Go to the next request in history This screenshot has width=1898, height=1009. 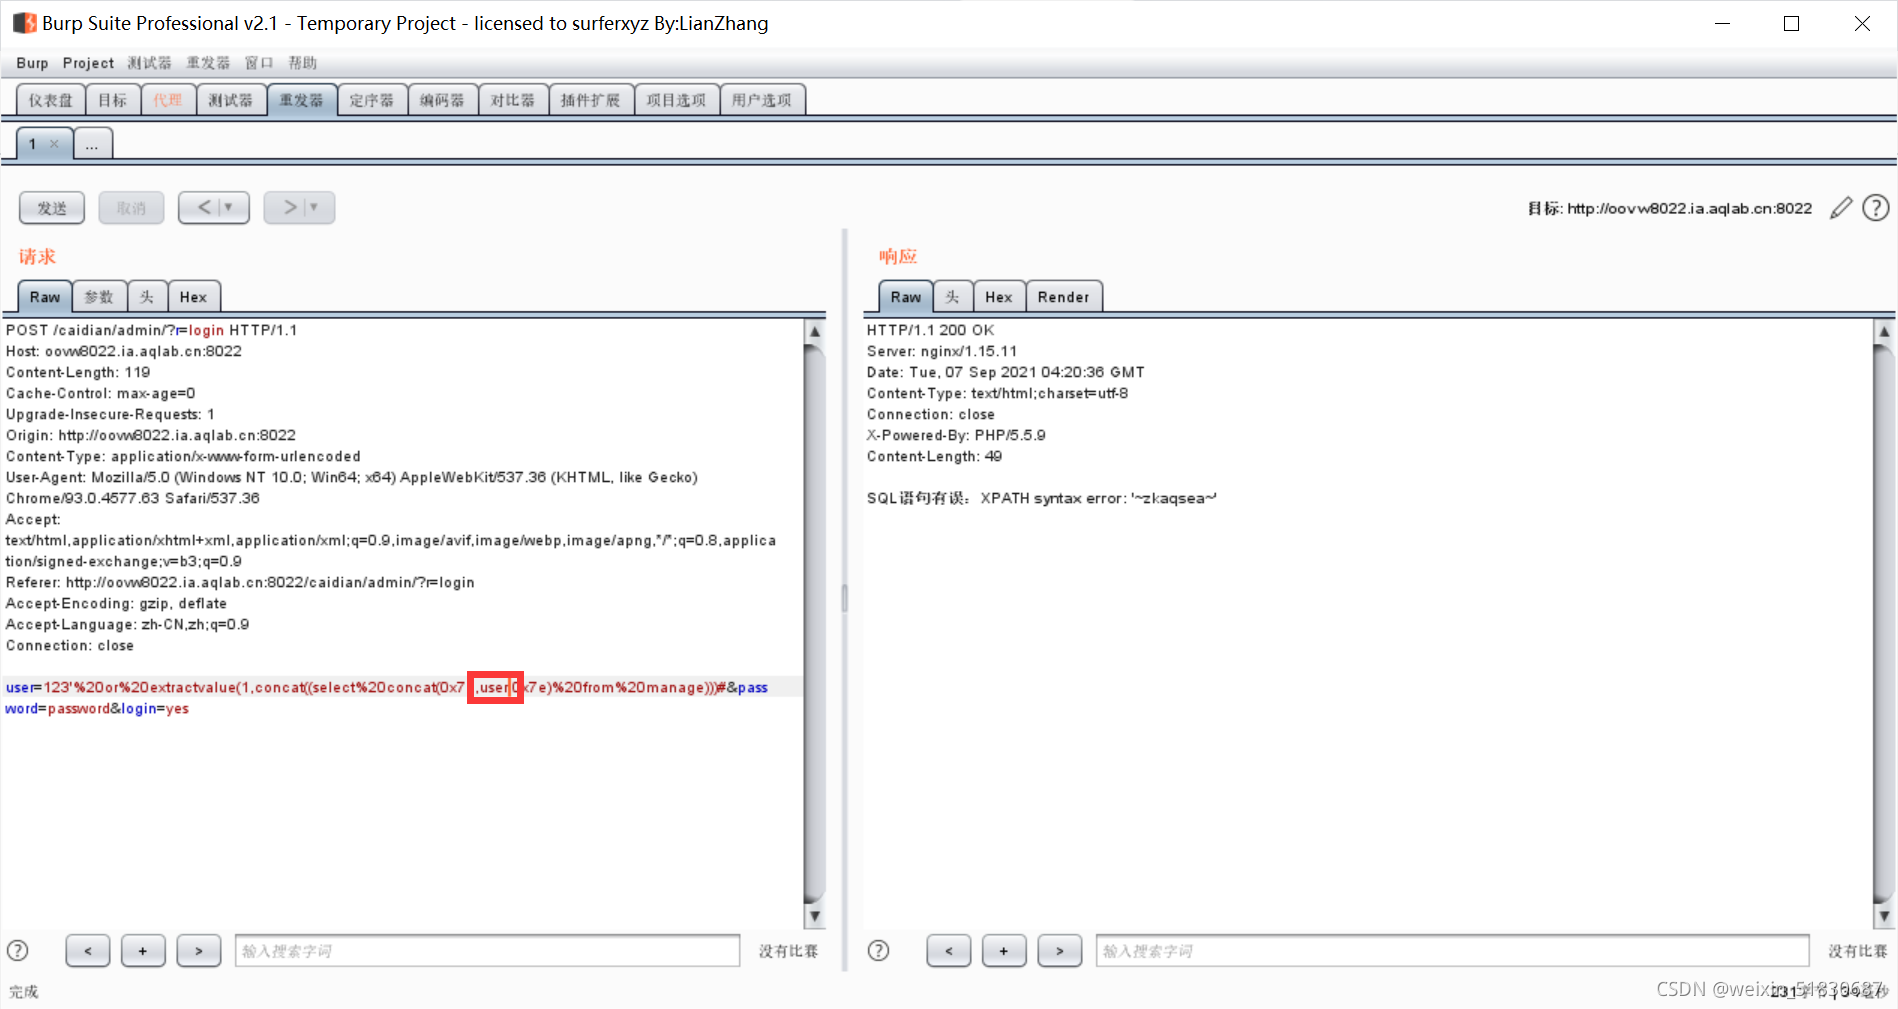click(299, 208)
